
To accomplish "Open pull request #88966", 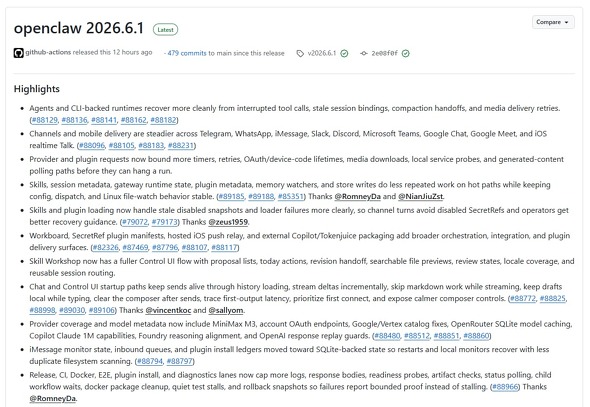I will [x=505, y=387].
